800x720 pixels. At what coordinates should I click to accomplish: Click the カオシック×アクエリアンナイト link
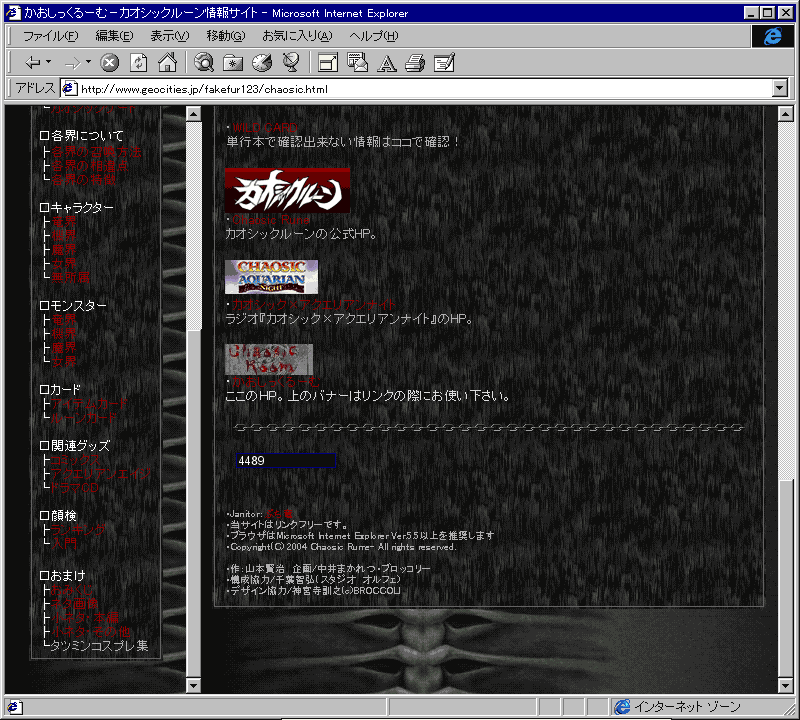[314, 305]
